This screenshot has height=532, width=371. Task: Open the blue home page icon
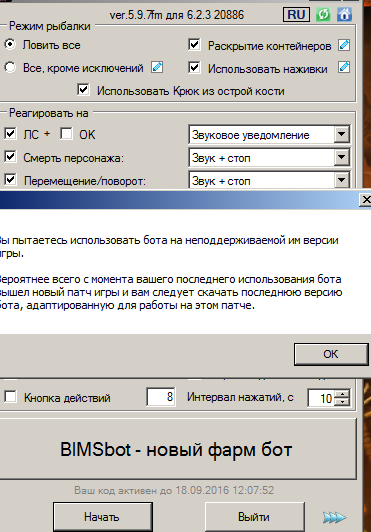tap(344, 15)
